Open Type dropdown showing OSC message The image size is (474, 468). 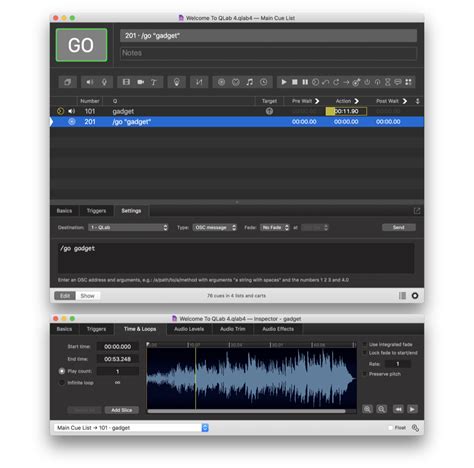(214, 227)
